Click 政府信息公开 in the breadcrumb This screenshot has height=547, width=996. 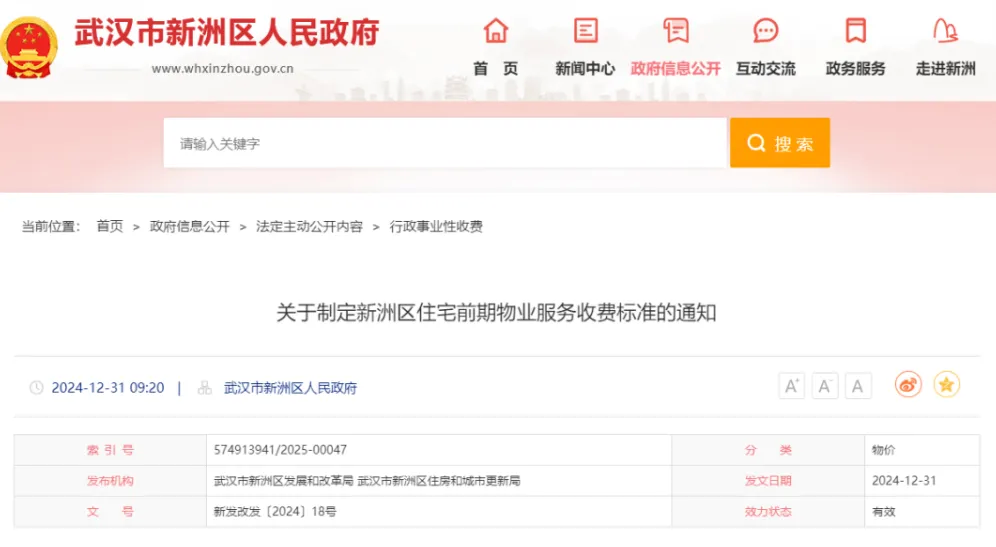coord(190,227)
